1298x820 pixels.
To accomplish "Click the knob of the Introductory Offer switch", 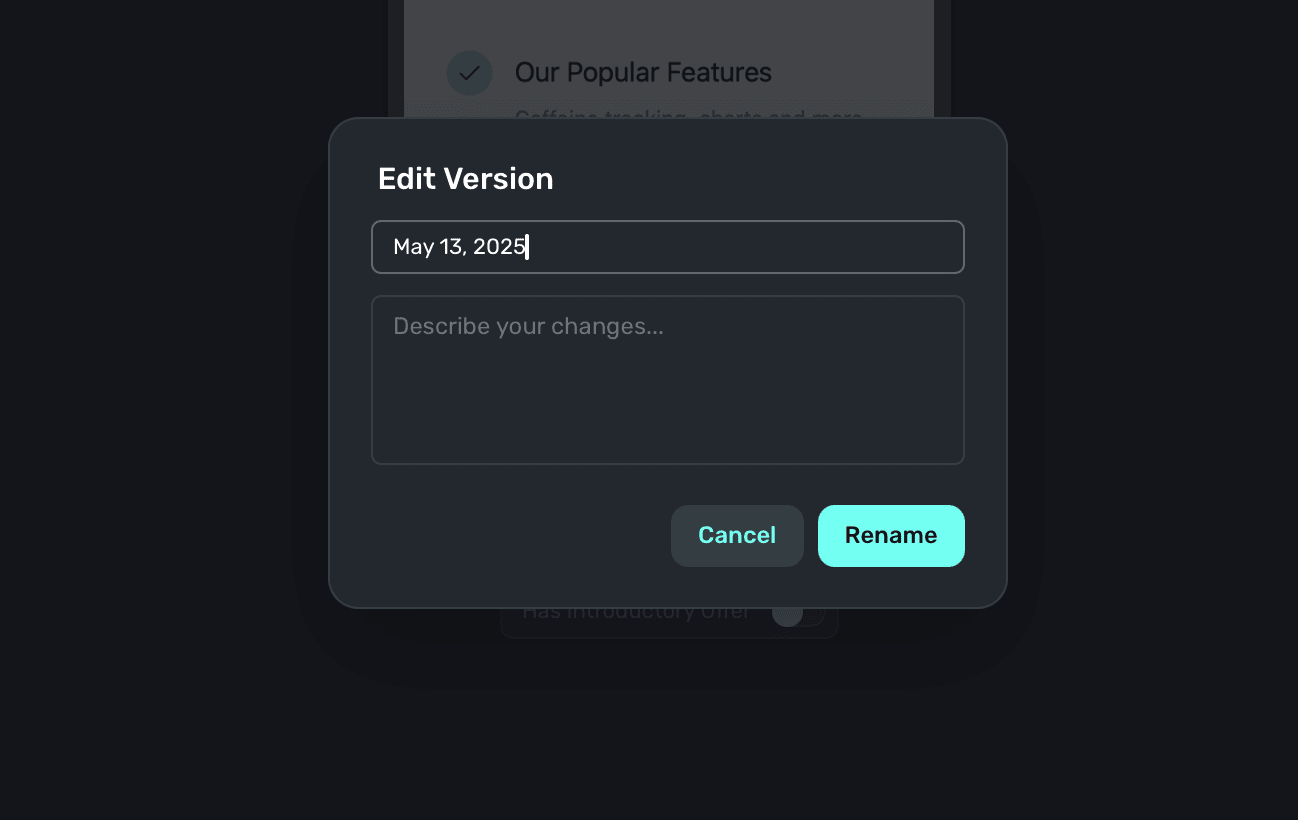I will click(x=788, y=614).
